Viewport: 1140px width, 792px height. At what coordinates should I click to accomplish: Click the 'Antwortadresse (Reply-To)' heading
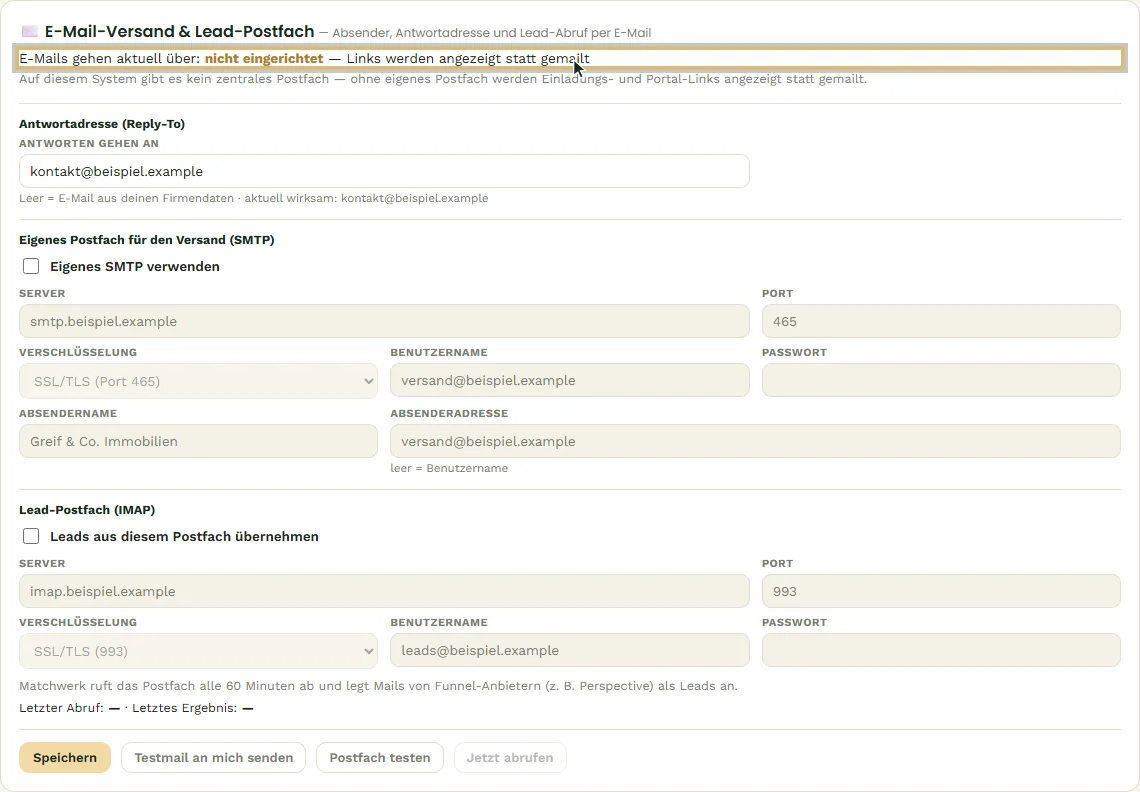tap(102, 124)
